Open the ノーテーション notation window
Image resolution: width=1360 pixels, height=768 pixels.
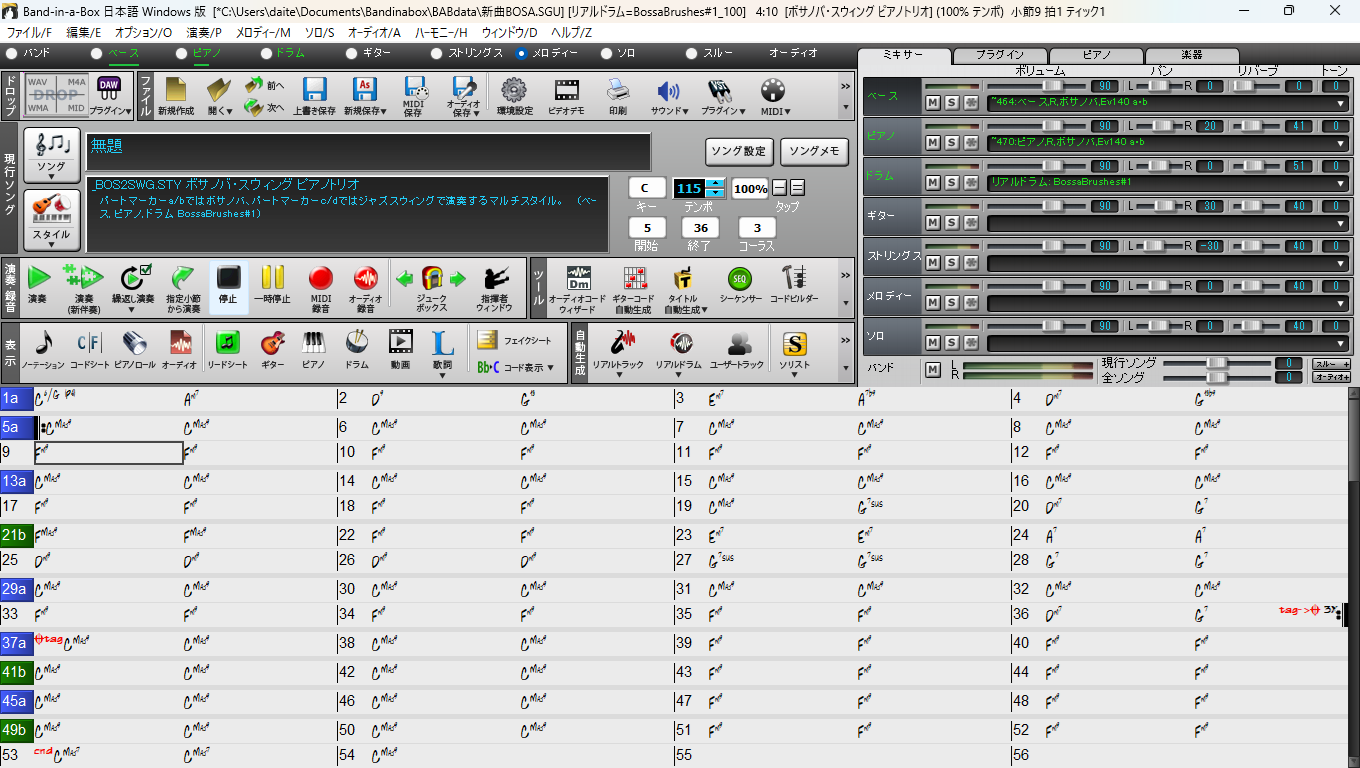pos(43,349)
